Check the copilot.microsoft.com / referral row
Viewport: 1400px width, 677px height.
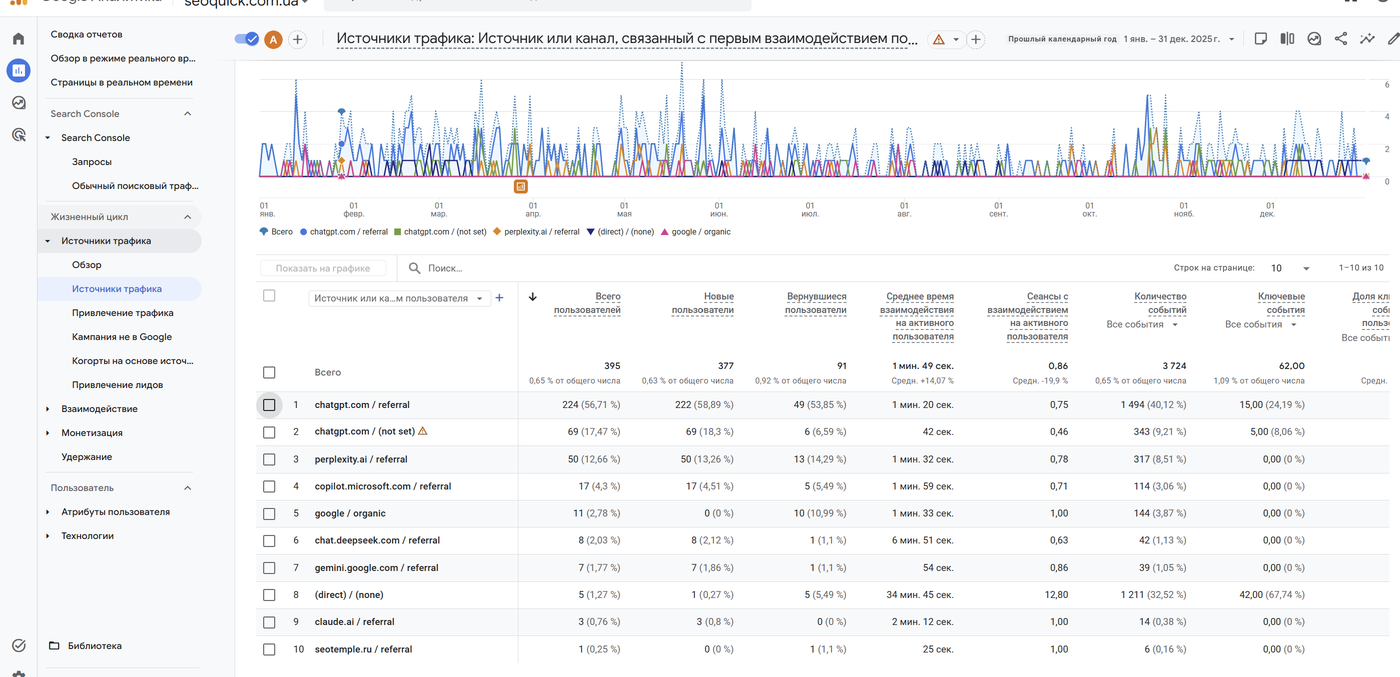tap(269, 486)
